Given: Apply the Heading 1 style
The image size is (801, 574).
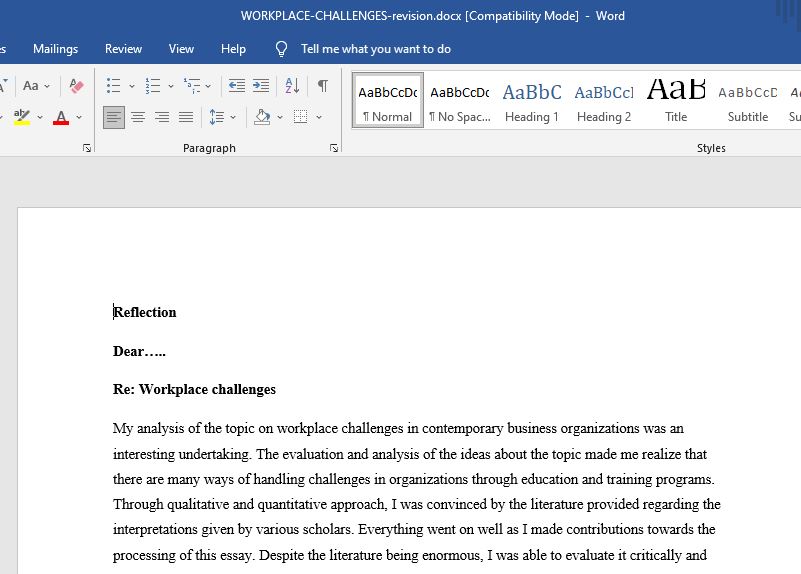Looking at the screenshot, I should [532, 100].
